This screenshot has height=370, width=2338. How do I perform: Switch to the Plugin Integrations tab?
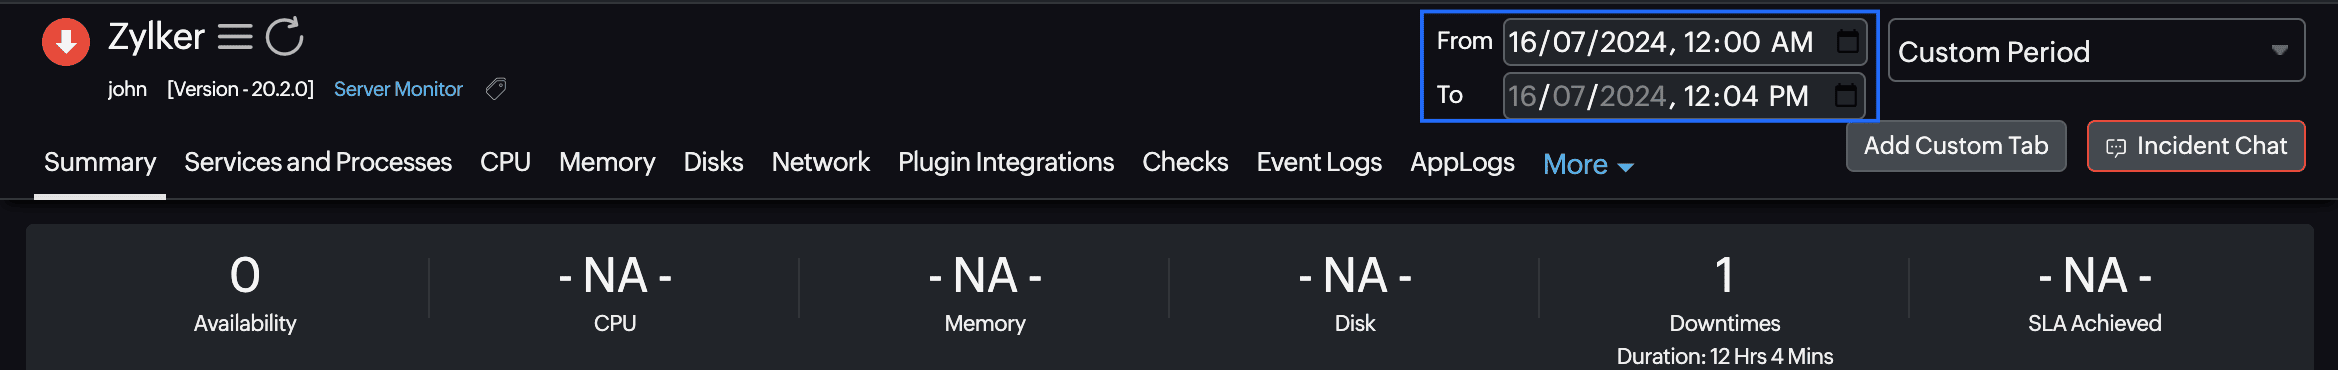(1006, 162)
